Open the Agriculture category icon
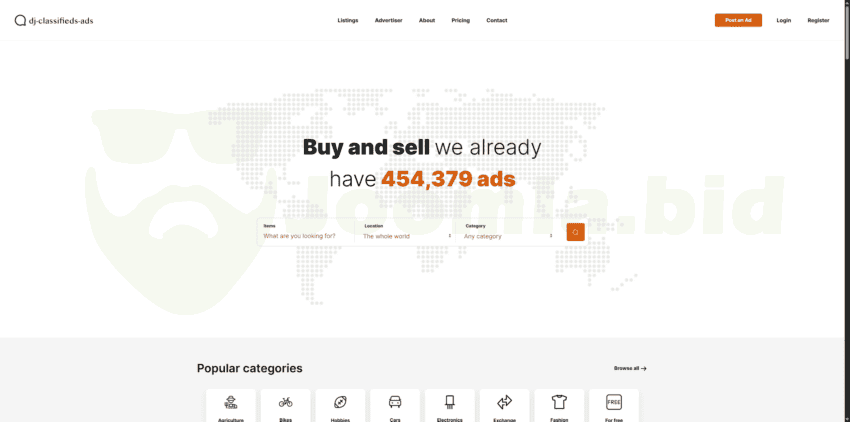 click(231, 402)
